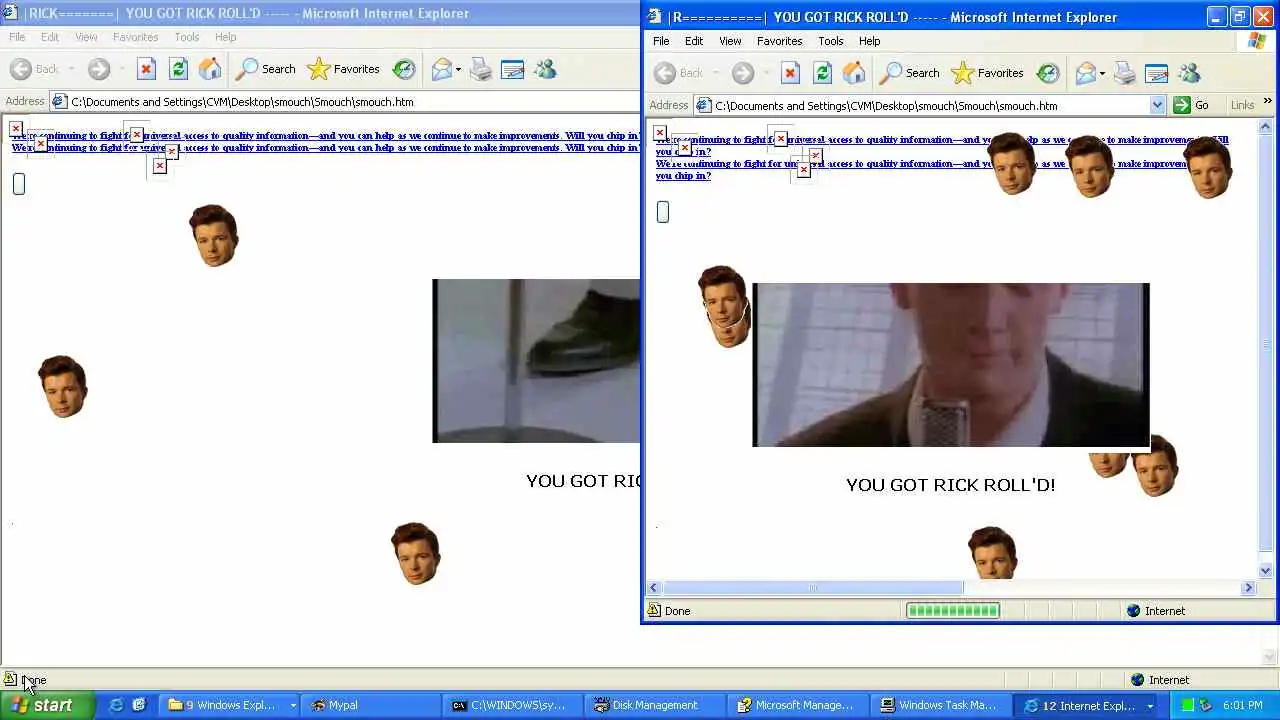The height and width of the screenshot is (720, 1280).
Task: Open Help menu in front IE window
Action: pyautogui.click(x=869, y=41)
